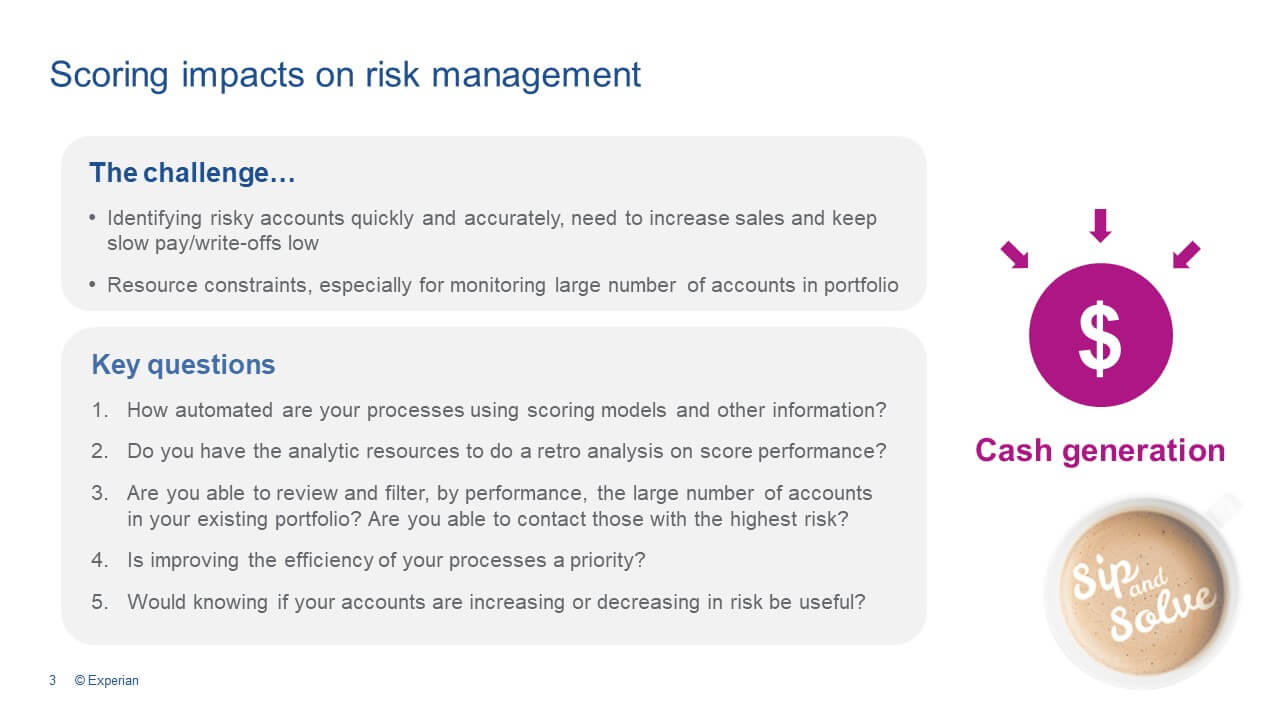1280x720 pixels.
Task: Select question 3 about reviewing and filtering accounts
Action: click(x=499, y=493)
